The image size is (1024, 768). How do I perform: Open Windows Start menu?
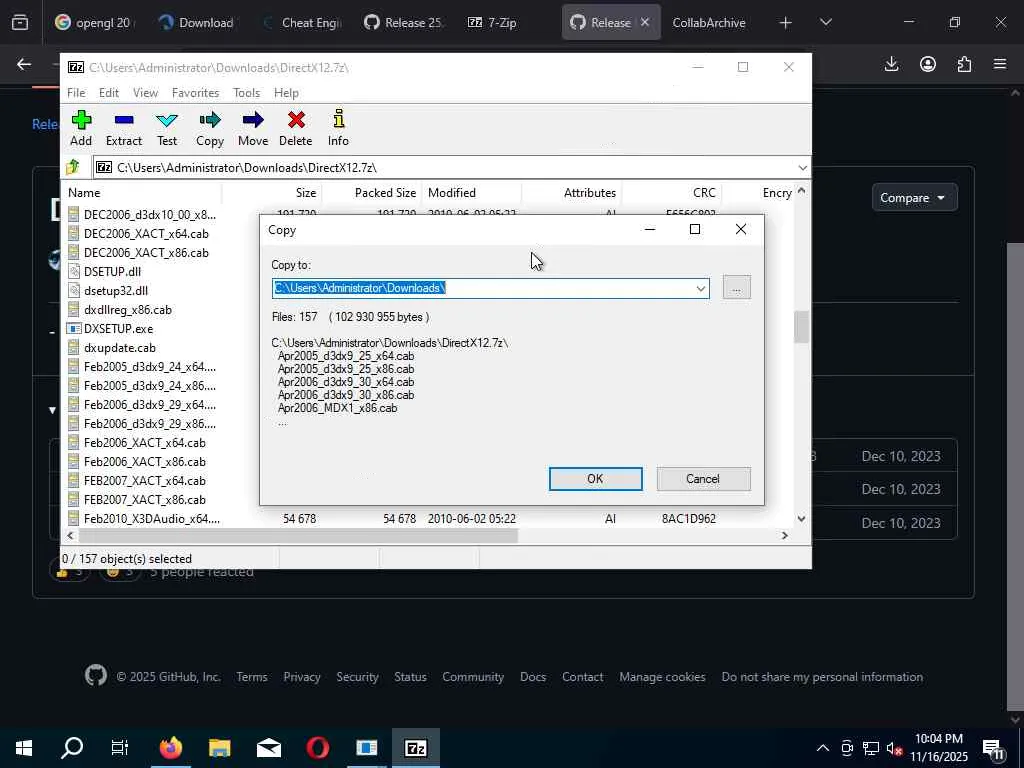coord(24,748)
